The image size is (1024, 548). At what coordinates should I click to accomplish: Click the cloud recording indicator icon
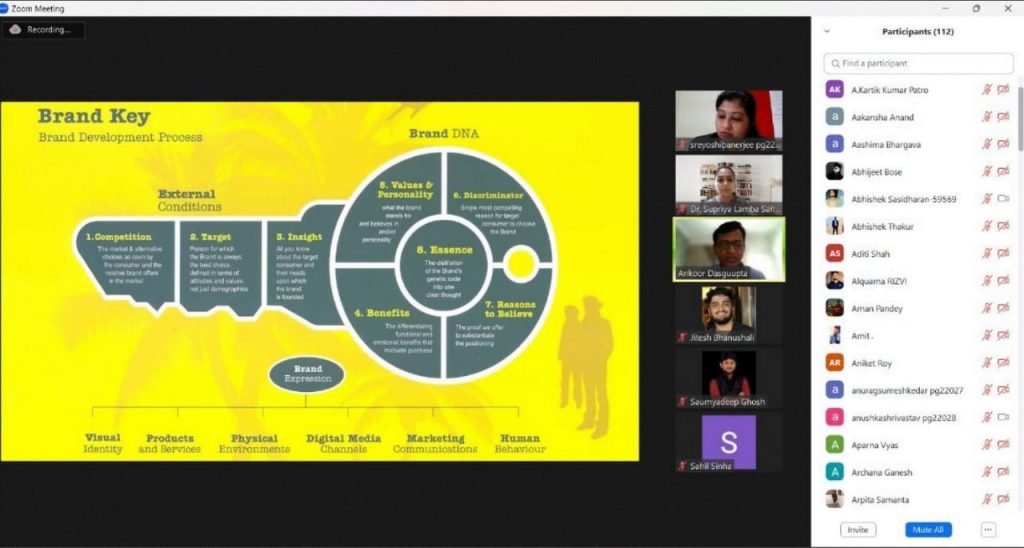(15, 29)
